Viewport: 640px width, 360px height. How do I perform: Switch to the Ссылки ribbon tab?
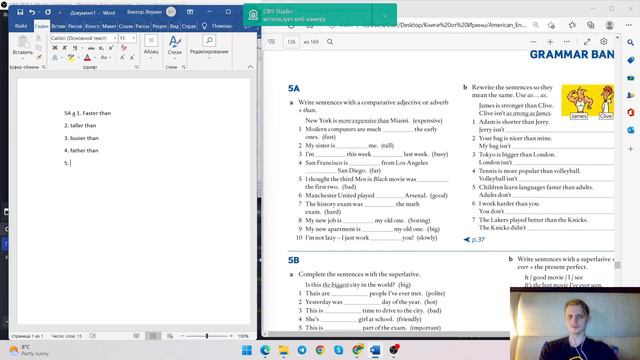125,26
